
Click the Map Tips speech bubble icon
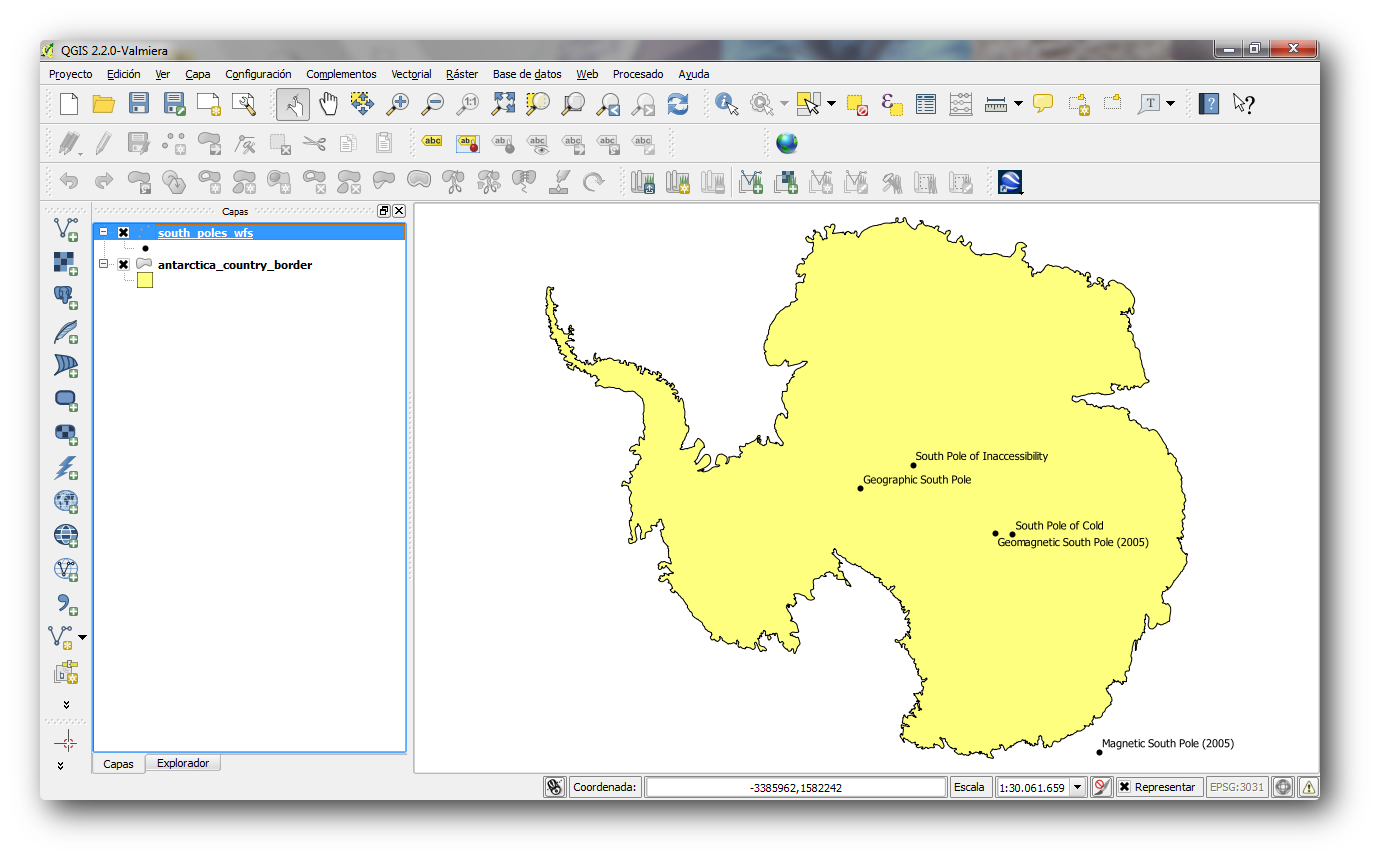pyautogui.click(x=1043, y=103)
